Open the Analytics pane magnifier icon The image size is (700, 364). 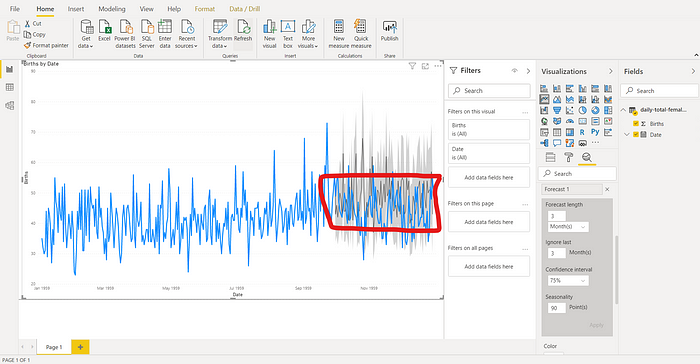coord(587,157)
